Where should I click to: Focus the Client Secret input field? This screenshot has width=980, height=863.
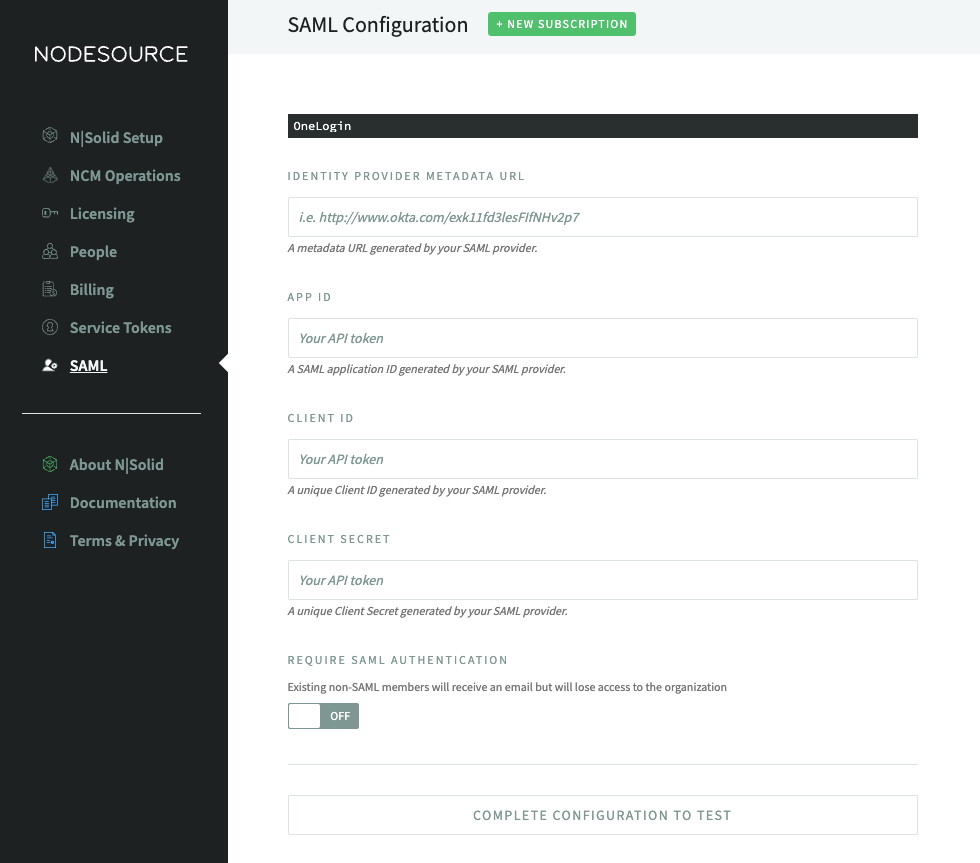pos(602,580)
